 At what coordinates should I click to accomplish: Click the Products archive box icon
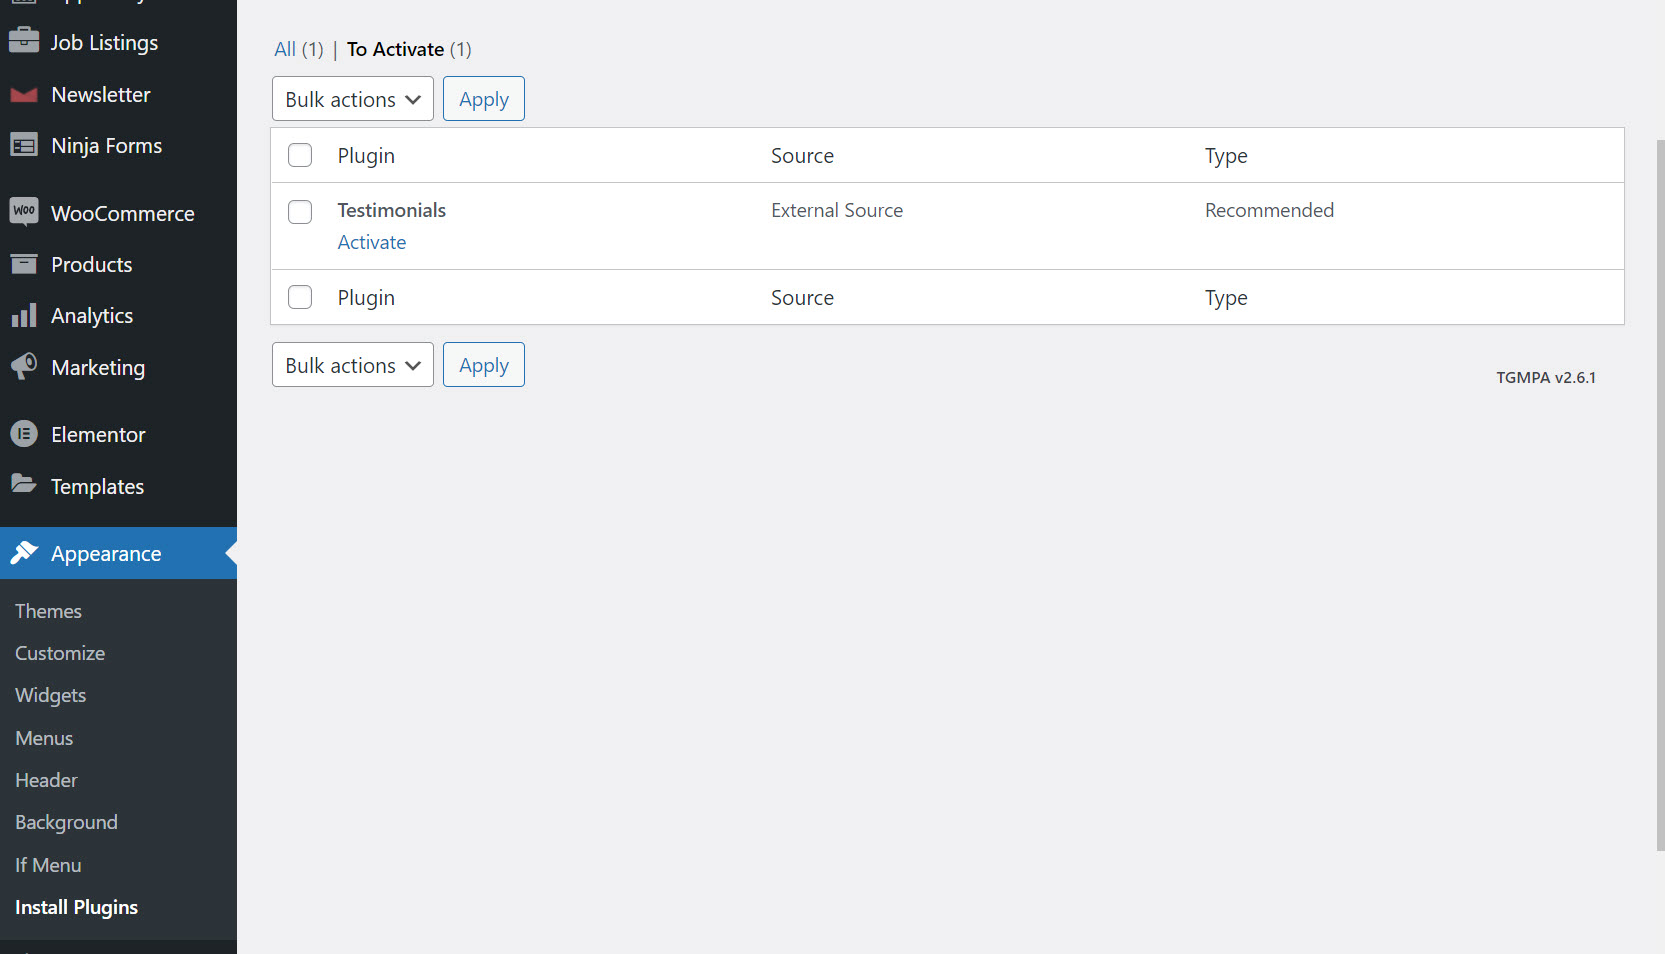click(x=24, y=264)
